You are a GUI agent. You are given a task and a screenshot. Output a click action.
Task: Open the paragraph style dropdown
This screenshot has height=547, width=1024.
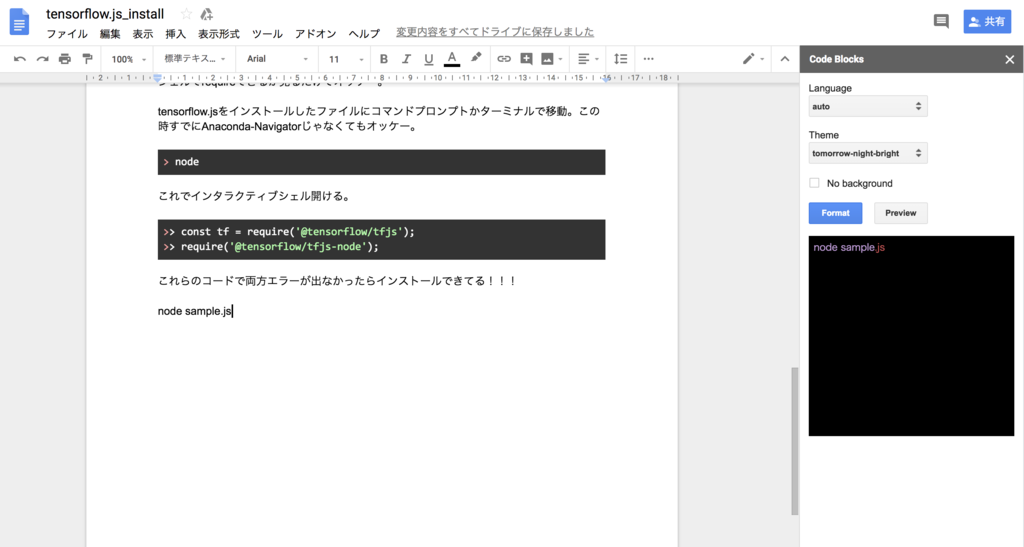coord(195,59)
